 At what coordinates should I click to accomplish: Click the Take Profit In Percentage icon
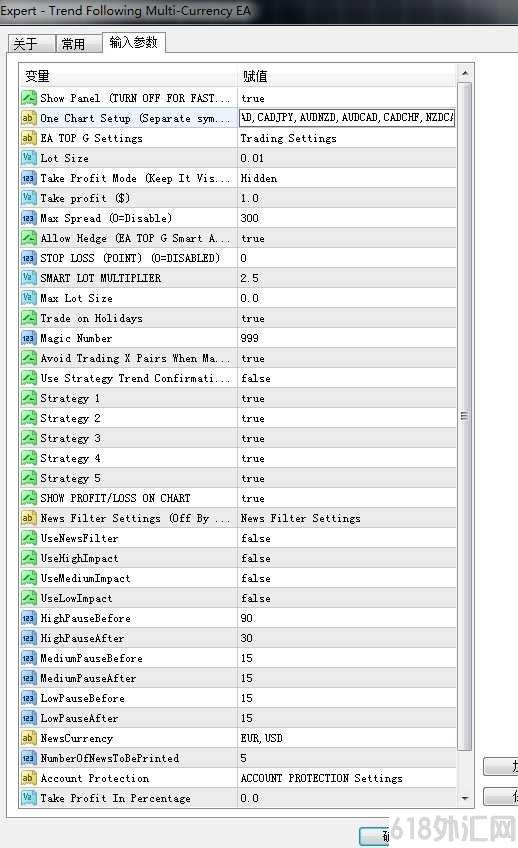coord(28,798)
